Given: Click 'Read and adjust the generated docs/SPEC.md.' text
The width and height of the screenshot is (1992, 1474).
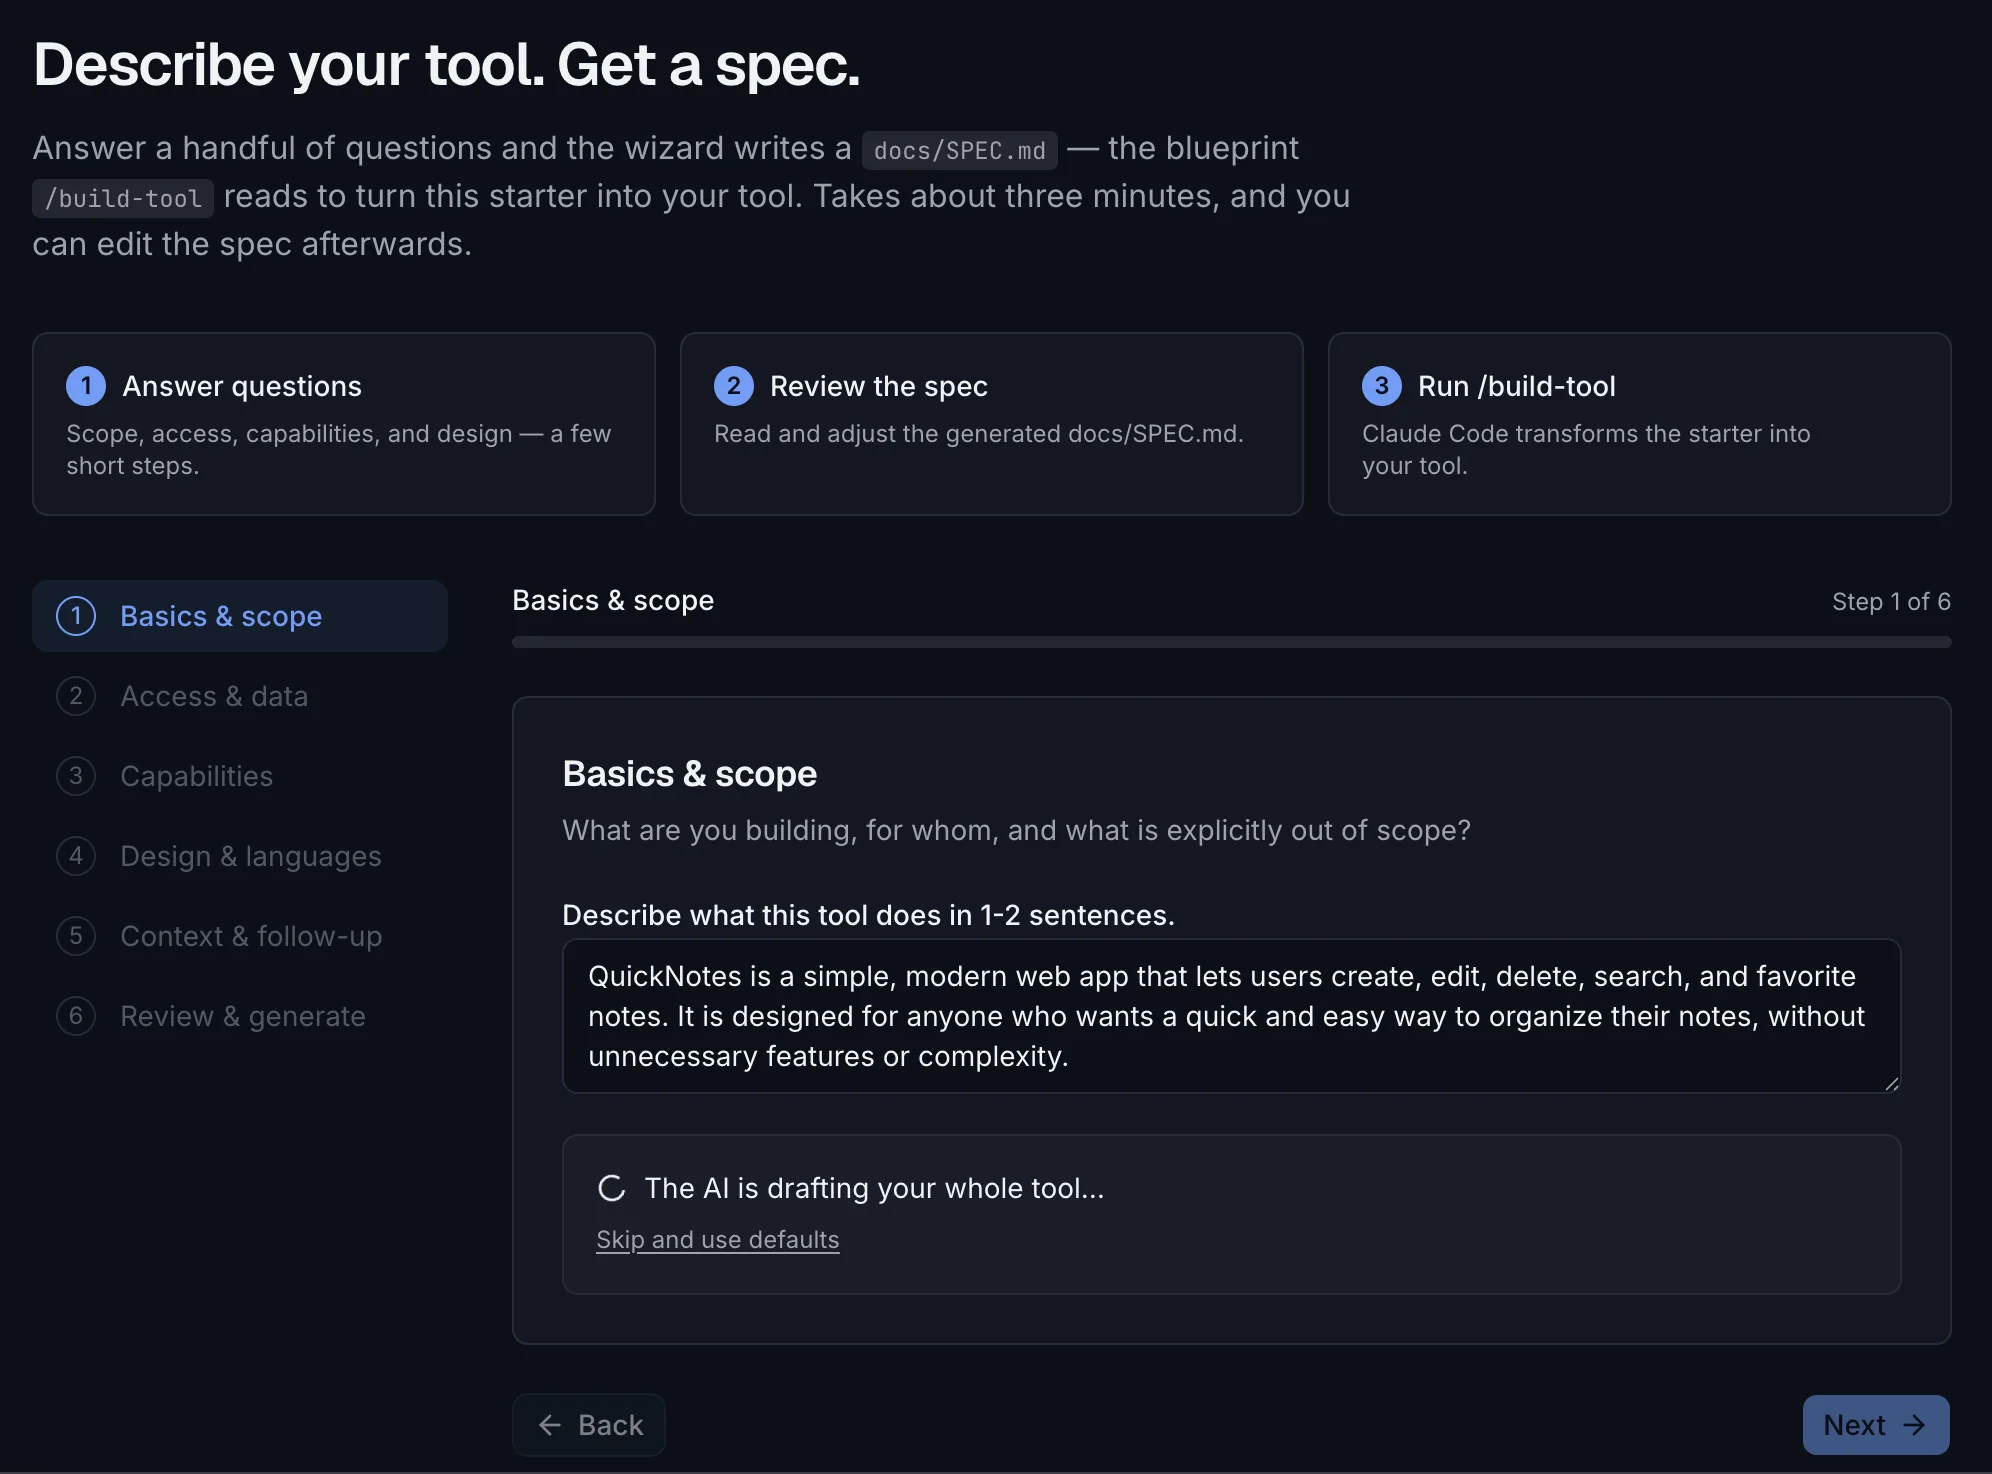Looking at the screenshot, I should (x=979, y=434).
